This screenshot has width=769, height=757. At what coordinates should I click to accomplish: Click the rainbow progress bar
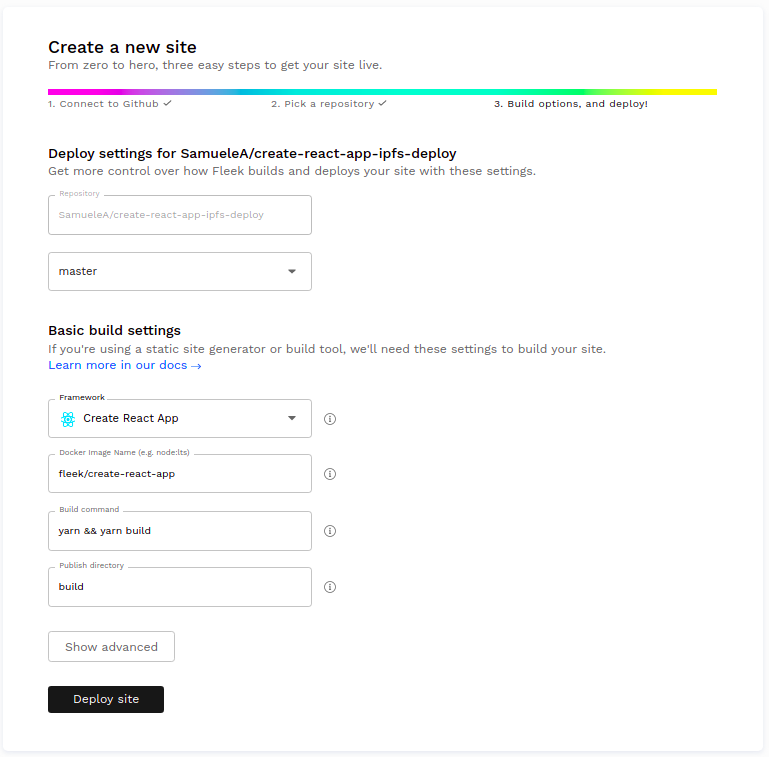pos(382,92)
